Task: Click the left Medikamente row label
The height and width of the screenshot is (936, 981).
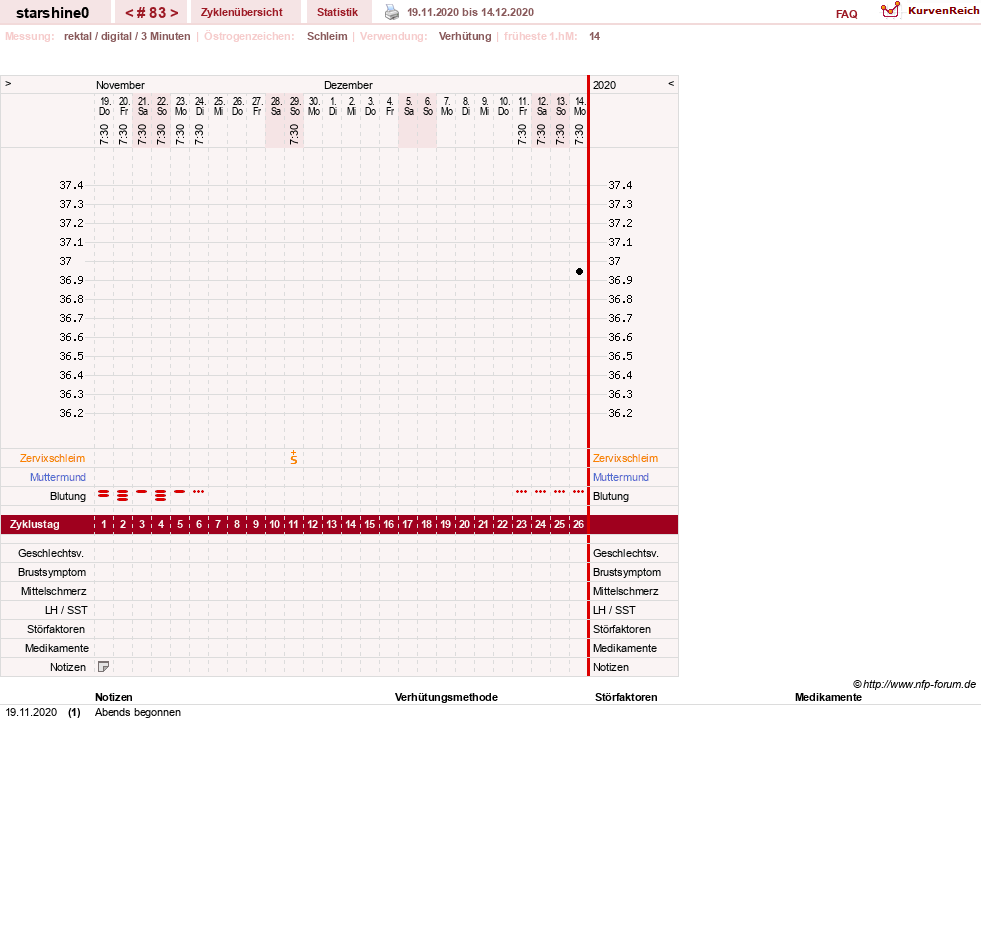Action: [x=57, y=648]
